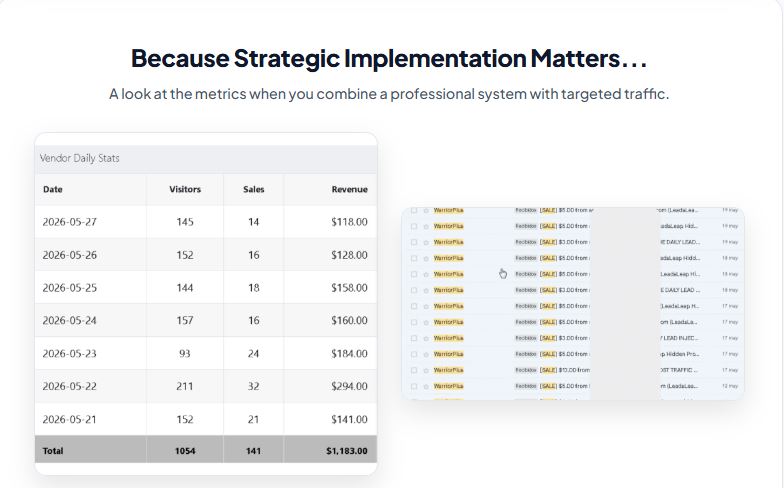The image size is (784, 488).
Task: Open the email inbox screenshot thumbnail
Action: pos(573,303)
